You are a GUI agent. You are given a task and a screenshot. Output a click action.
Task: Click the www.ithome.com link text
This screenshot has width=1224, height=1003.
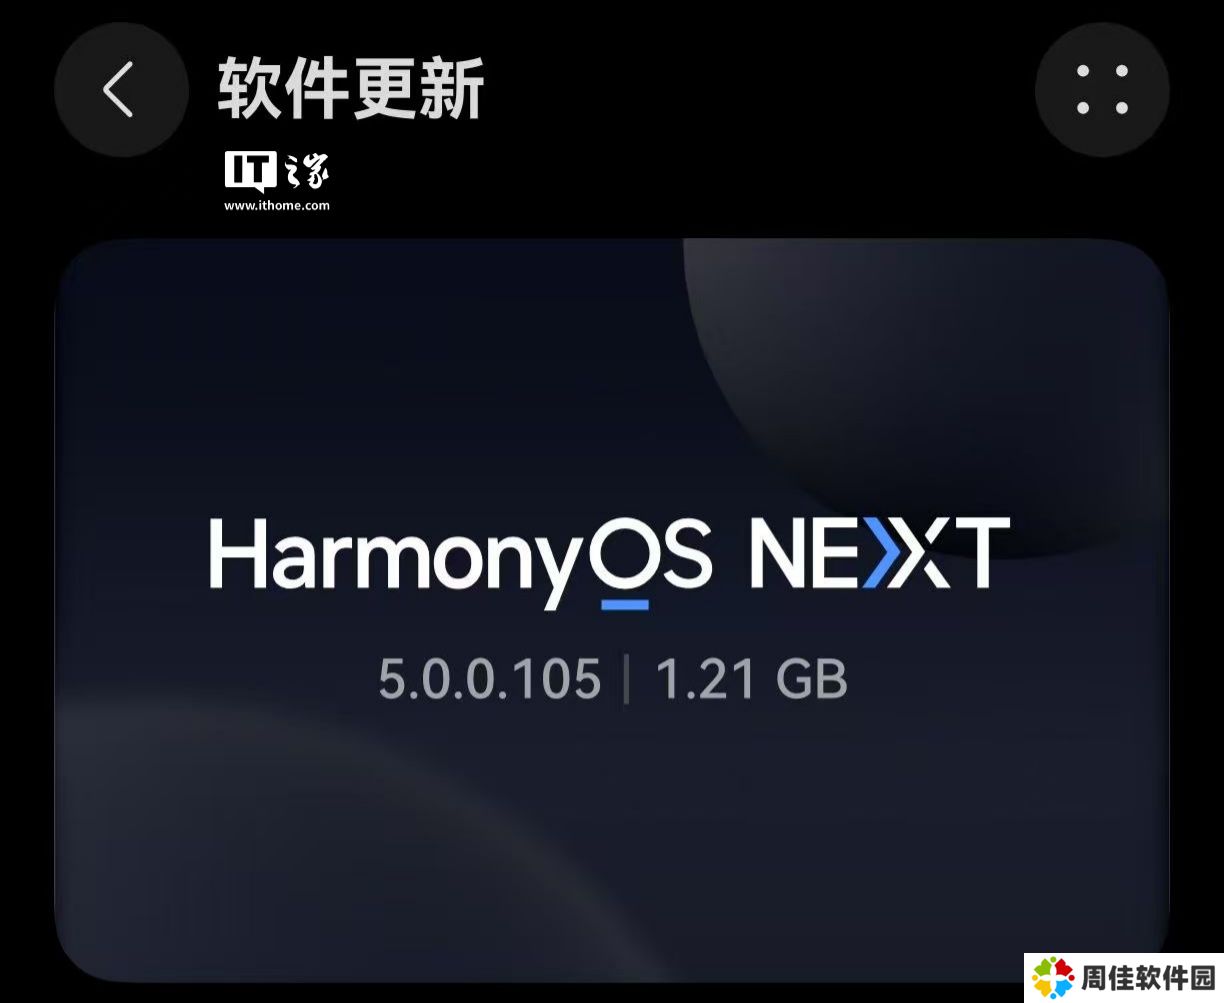(277, 205)
